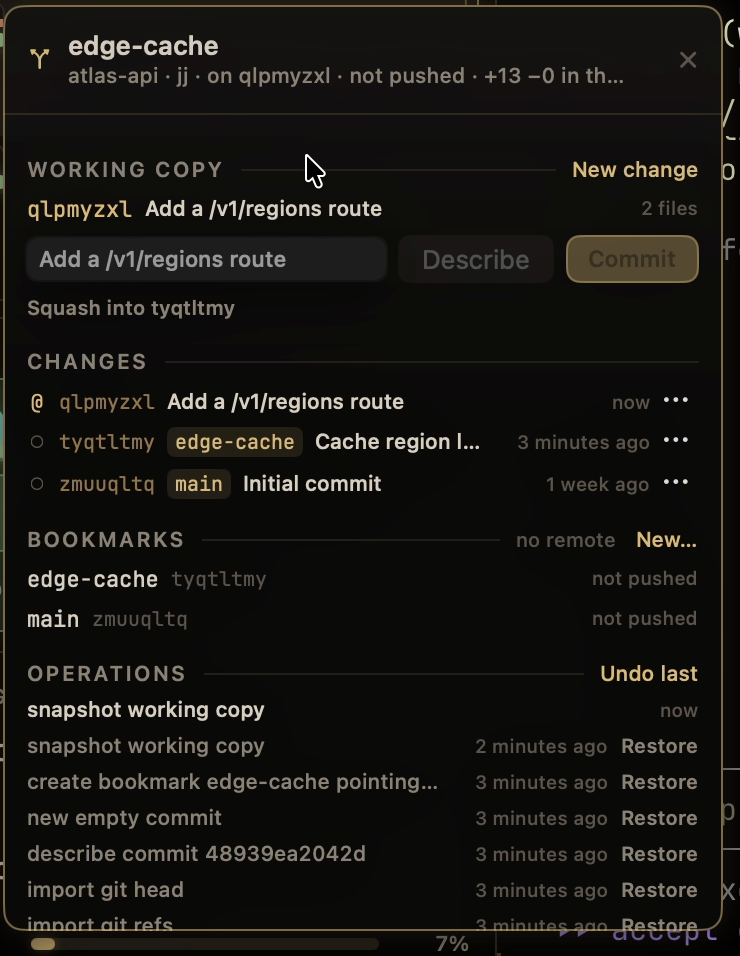The width and height of the screenshot is (740, 956).
Task: Restore the import git head operation
Action: pyautogui.click(x=659, y=890)
